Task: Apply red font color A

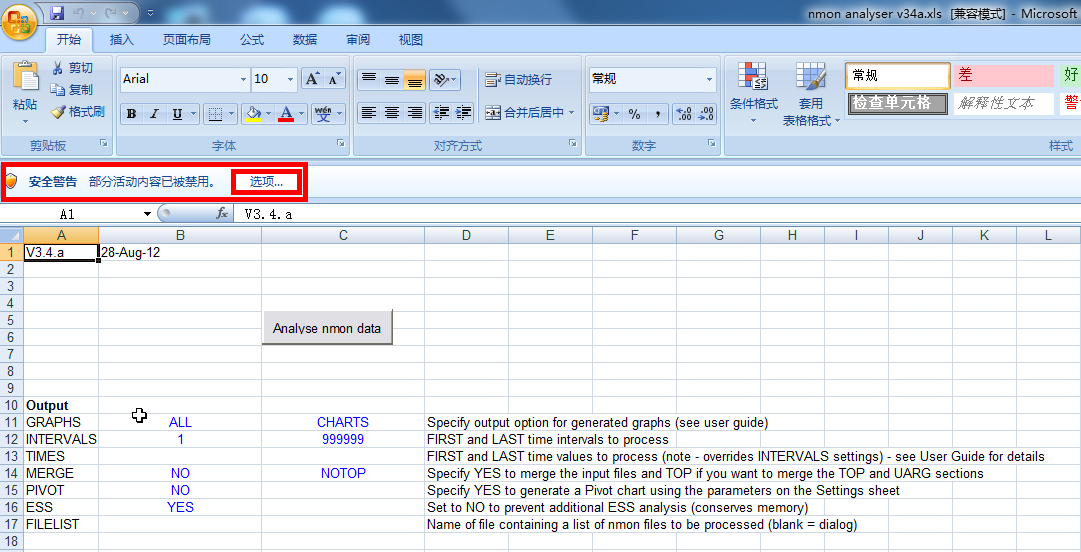Action: (x=287, y=114)
